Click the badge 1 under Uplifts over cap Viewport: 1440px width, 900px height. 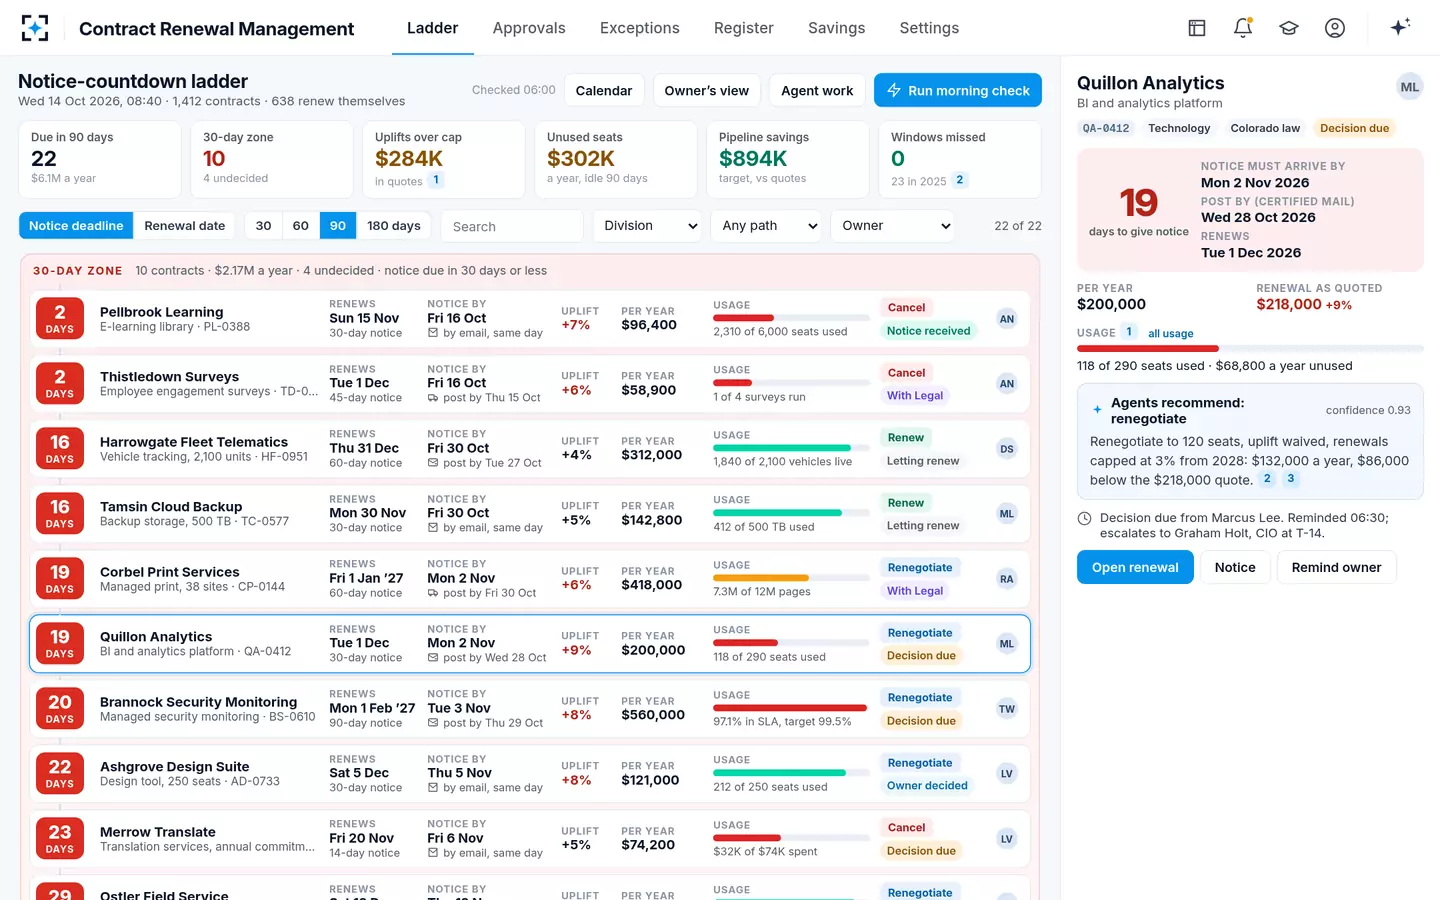[x=436, y=180]
